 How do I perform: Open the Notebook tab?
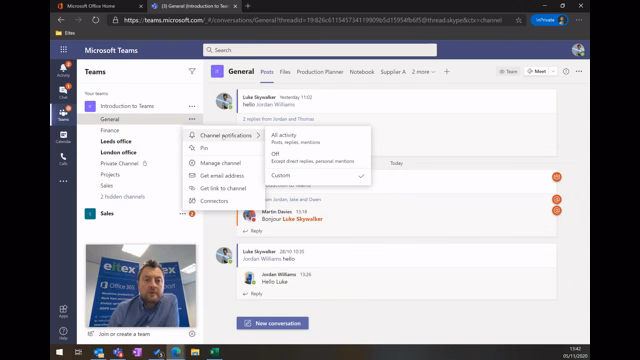pos(362,72)
